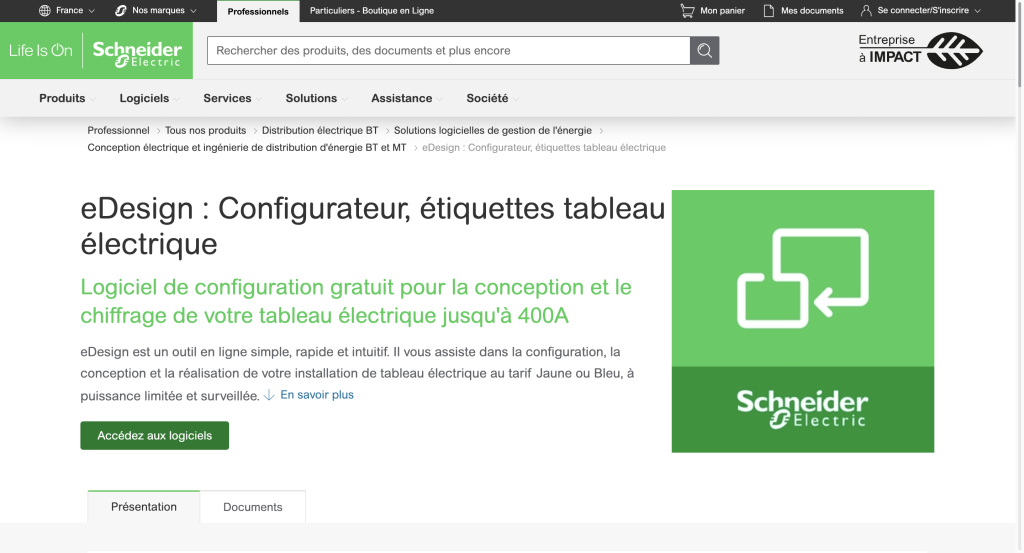Open the shopping cart Mon panier
The image size is (1024, 553).
712,11
